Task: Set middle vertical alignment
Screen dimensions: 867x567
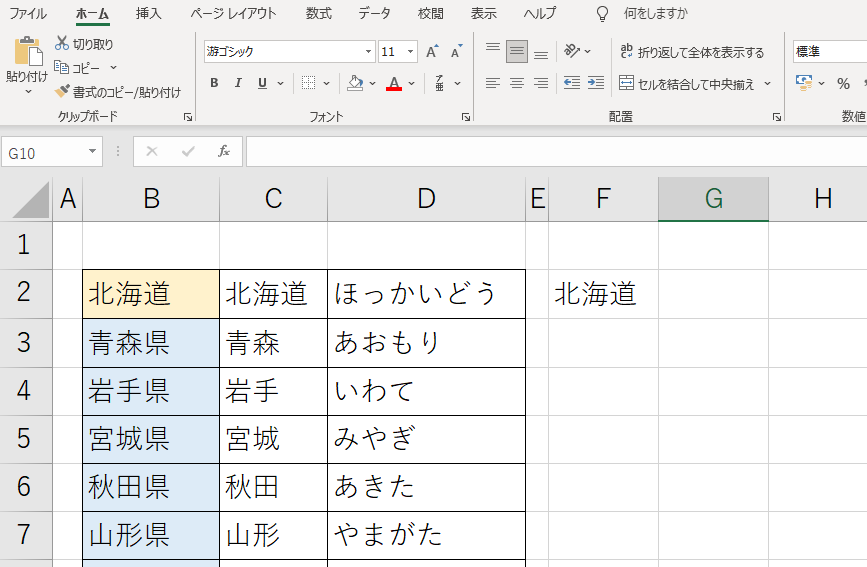Action: 516,51
